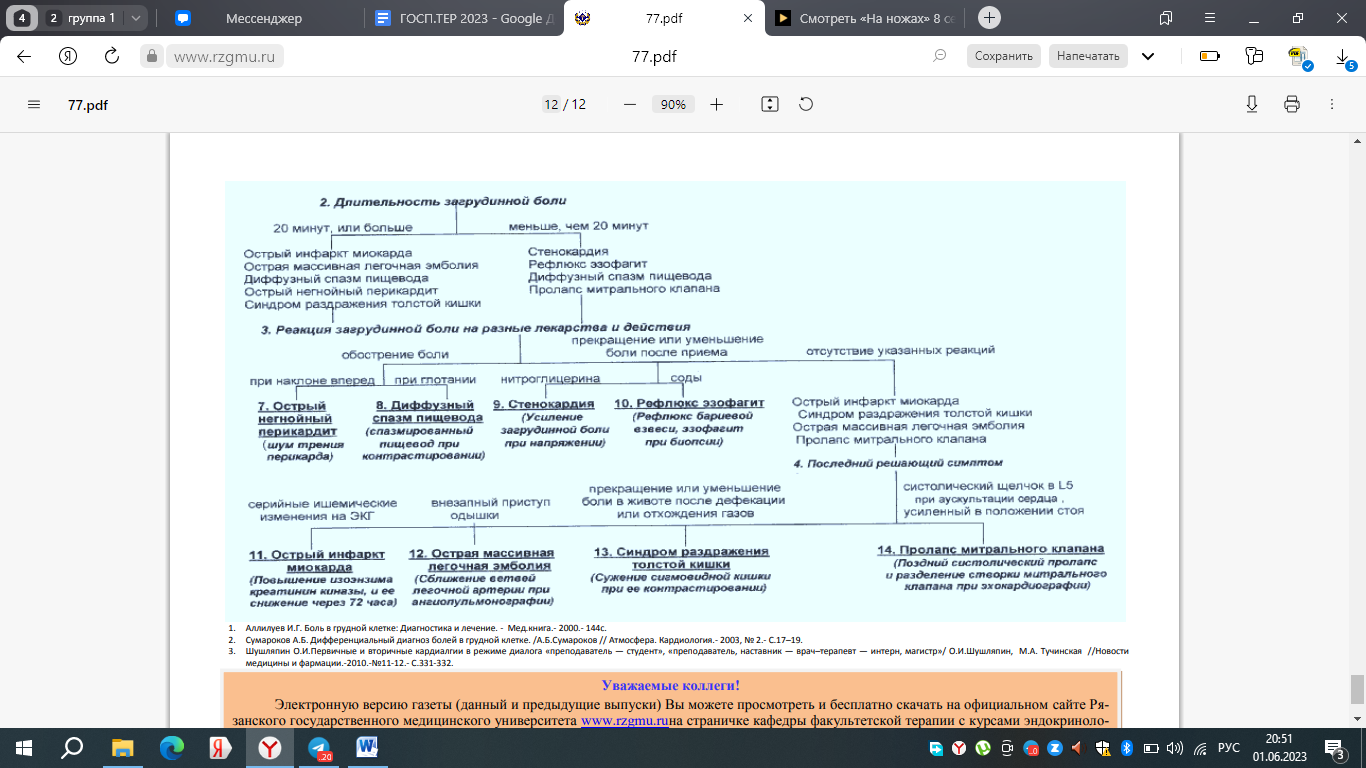Open clock showing 20:51 01.06.2023
The width and height of the screenshot is (1366, 768).
pyautogui.click(x=1279, y=747)
